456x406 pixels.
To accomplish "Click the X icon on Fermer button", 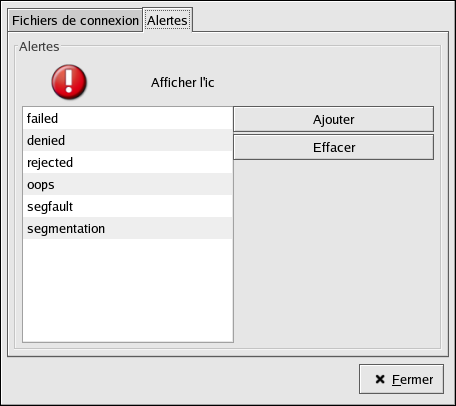I will point(380,379).
